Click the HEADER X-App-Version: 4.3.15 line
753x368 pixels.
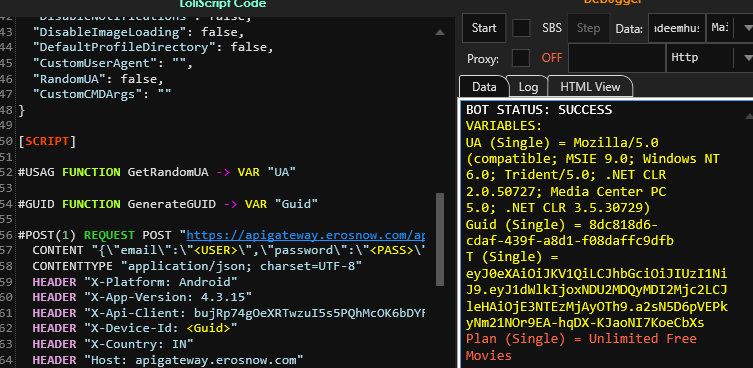pos(142,297)
